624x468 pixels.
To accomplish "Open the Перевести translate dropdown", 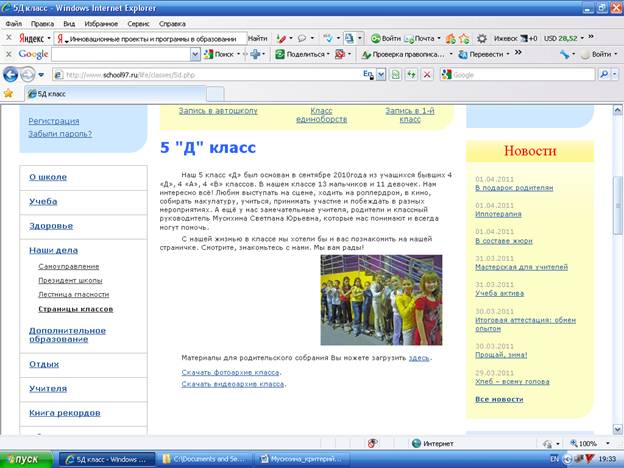I will 488,54.
